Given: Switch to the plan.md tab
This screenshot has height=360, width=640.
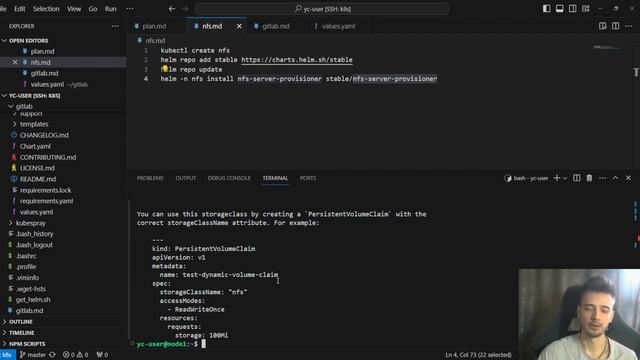Looking at the screenshot, I should click(x=154, y=26).
